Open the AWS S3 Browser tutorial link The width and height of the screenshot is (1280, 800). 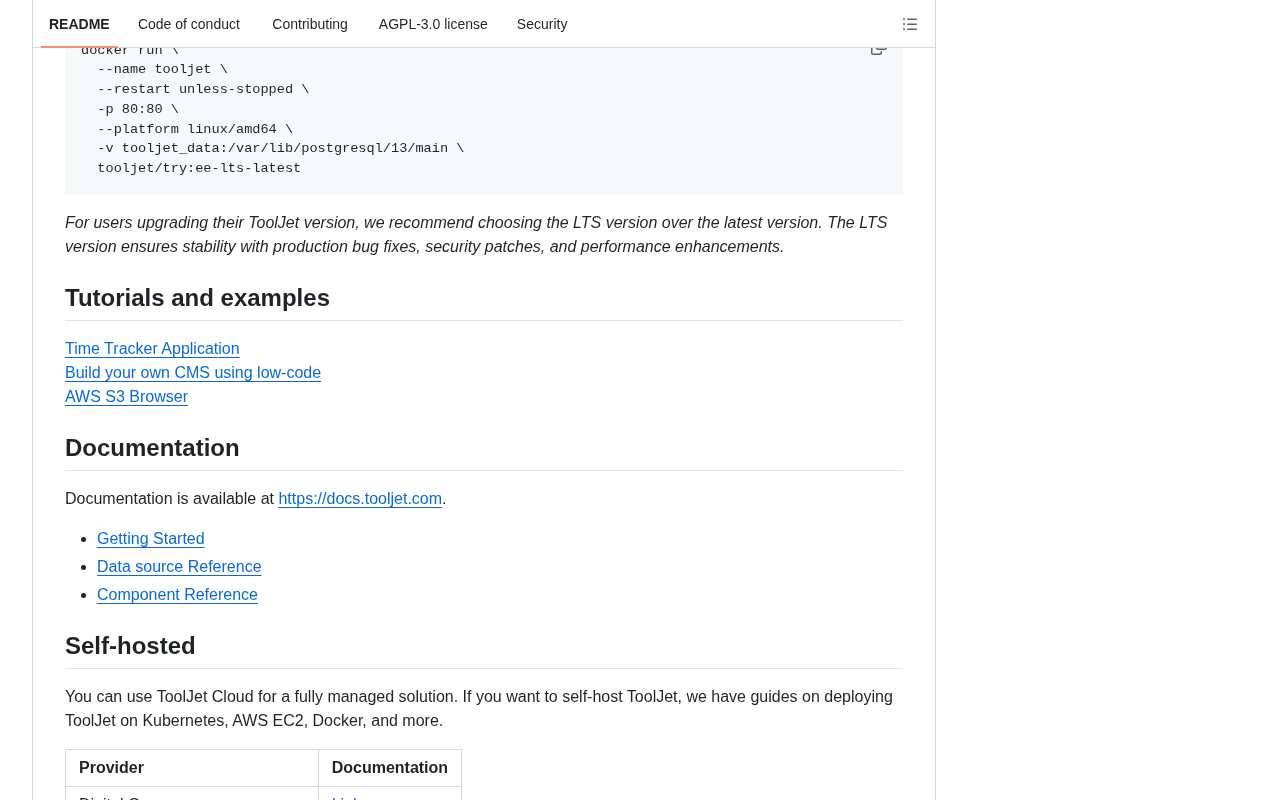point(126,397)
